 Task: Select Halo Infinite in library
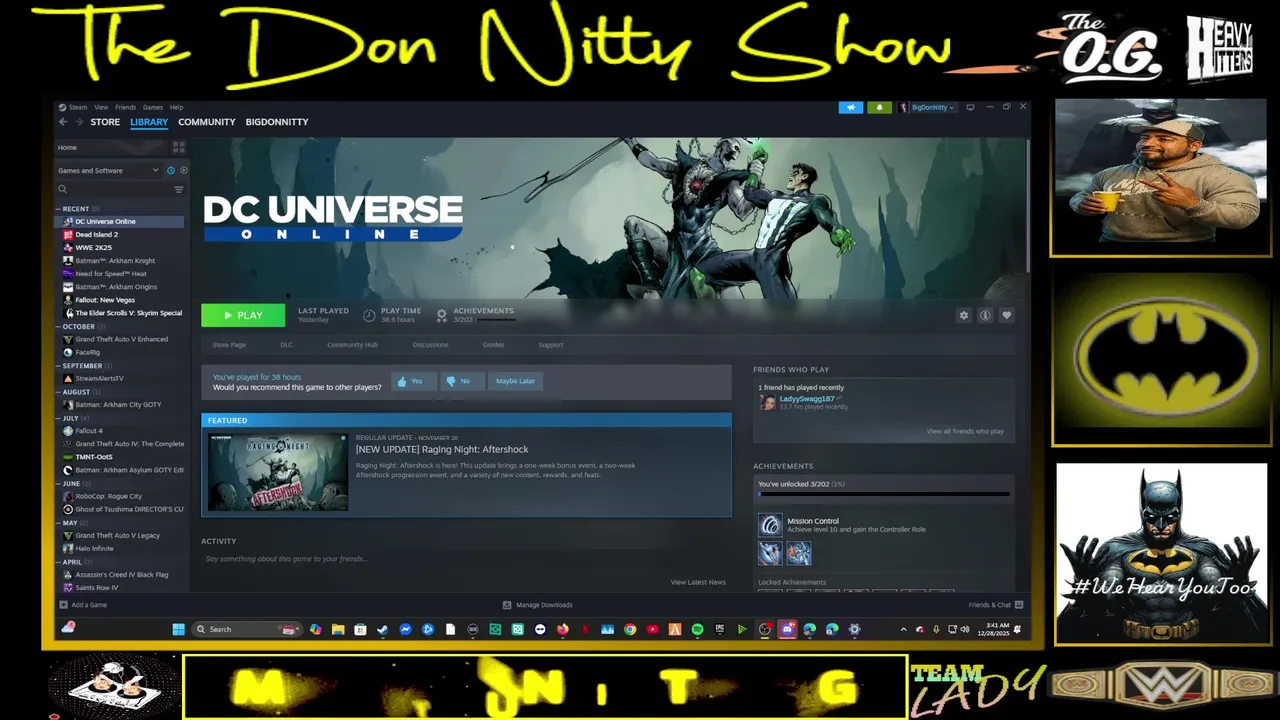(x=94, y=549)
